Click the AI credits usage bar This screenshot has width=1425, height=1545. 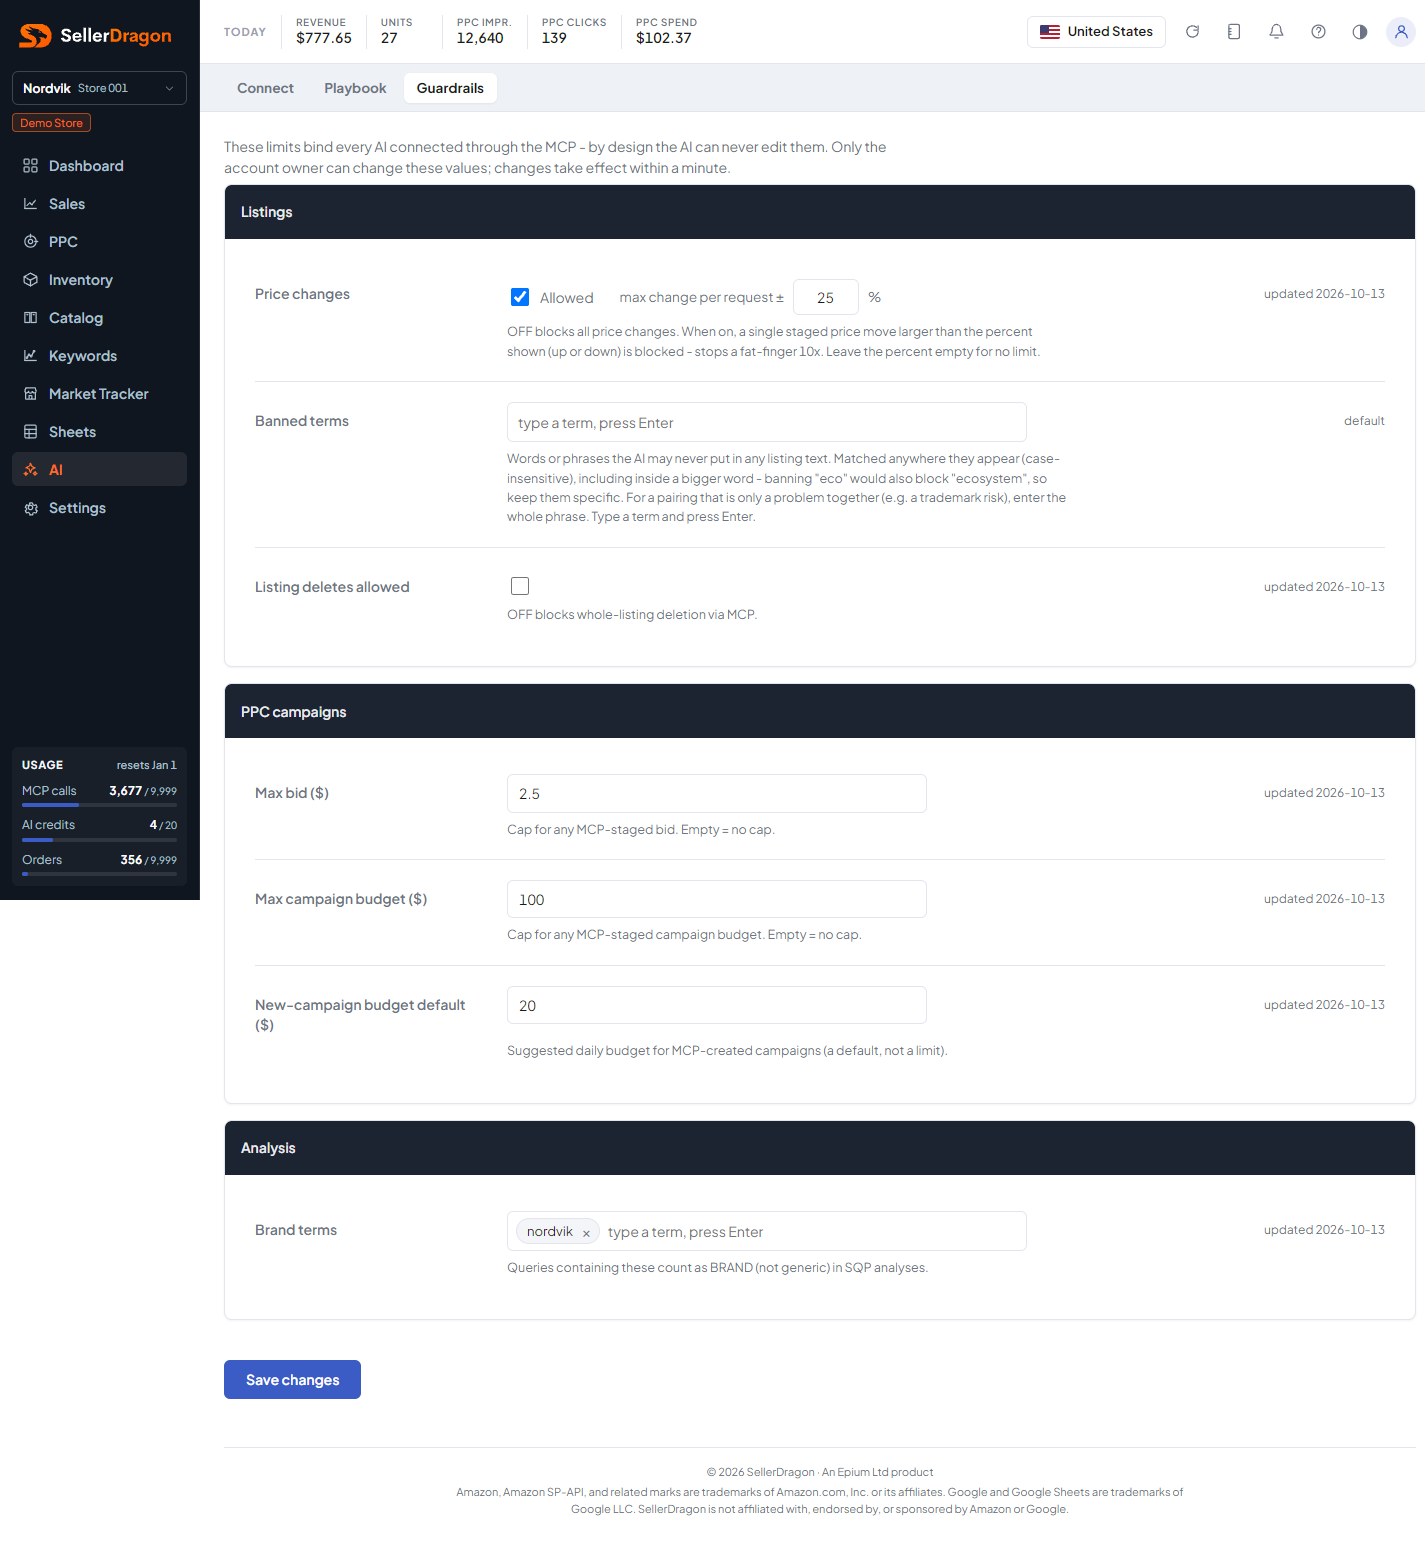point(99,839)
